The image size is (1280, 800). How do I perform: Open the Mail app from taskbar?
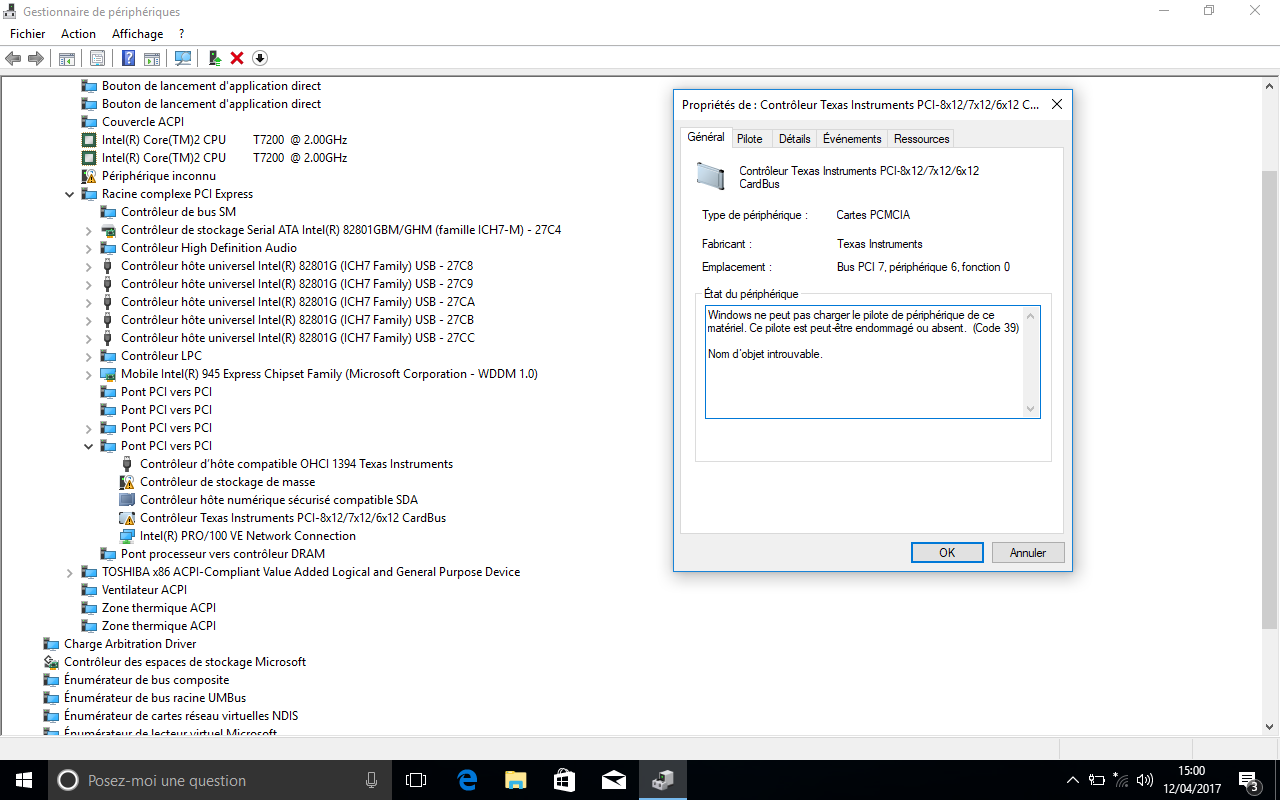(613, 780)
